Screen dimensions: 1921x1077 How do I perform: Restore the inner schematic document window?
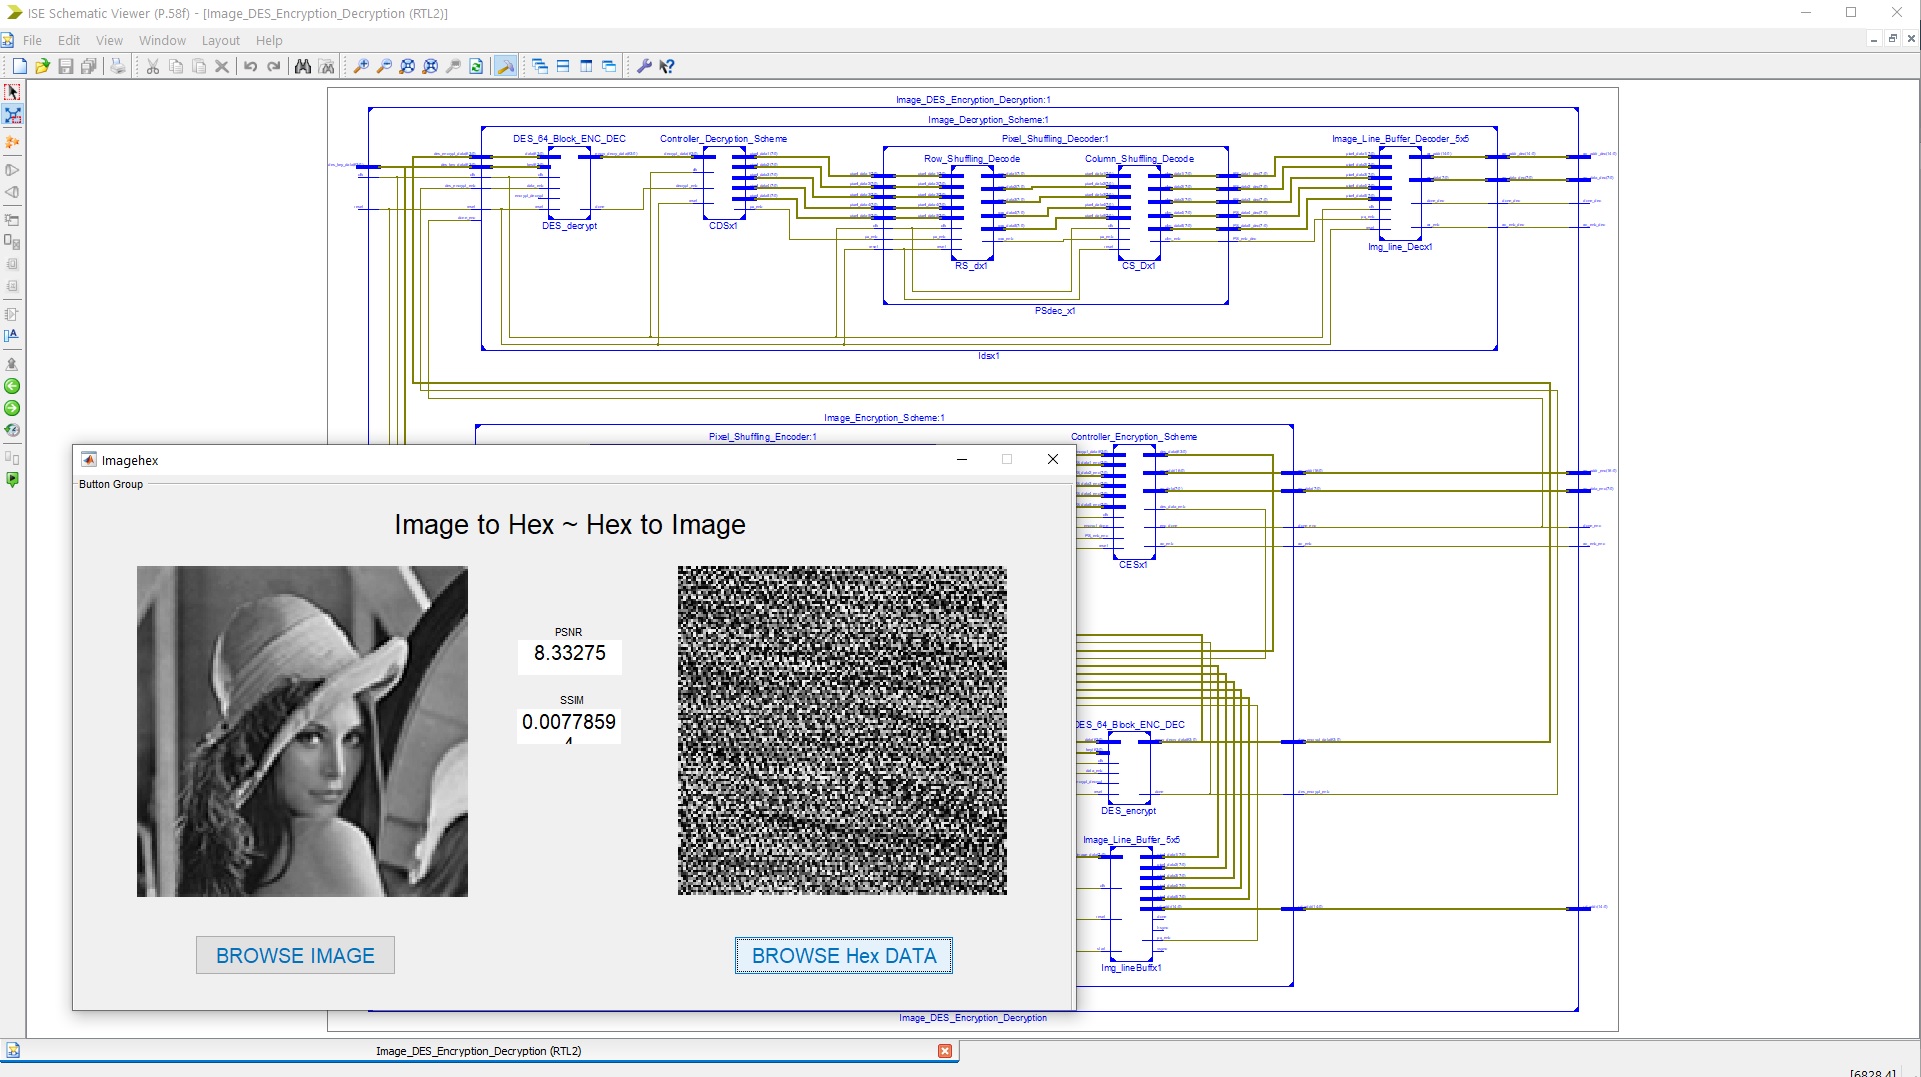click(1892, 39)
